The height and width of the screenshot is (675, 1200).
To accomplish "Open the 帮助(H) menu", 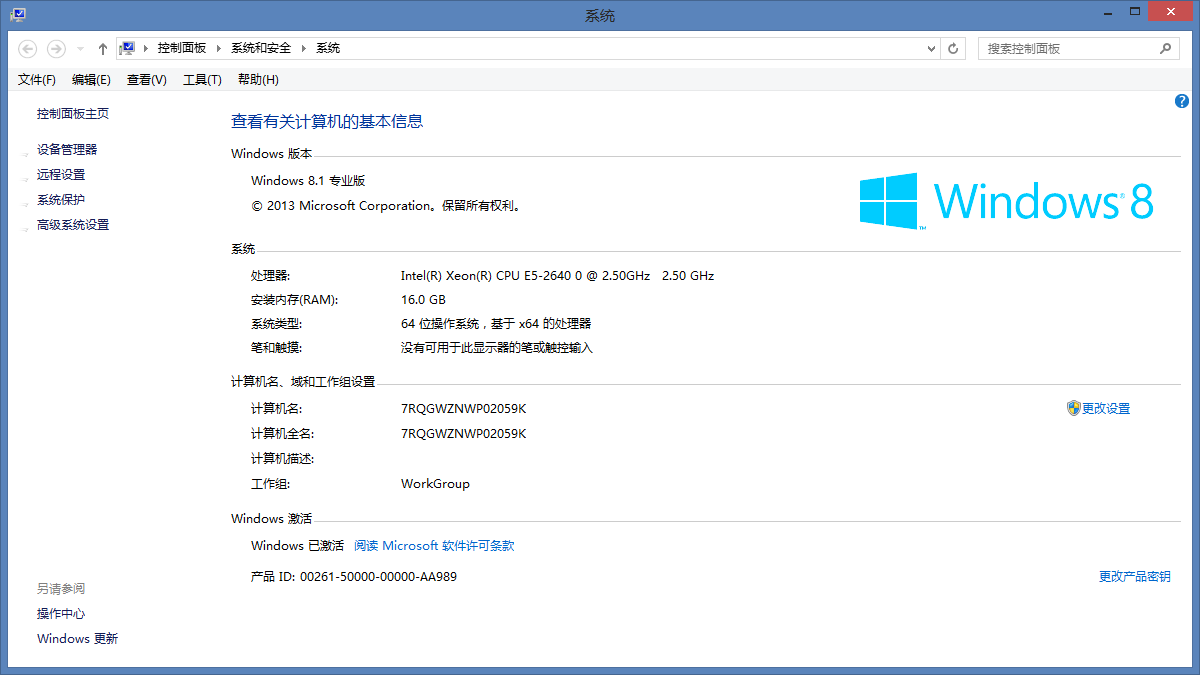I will pos(258,80).
